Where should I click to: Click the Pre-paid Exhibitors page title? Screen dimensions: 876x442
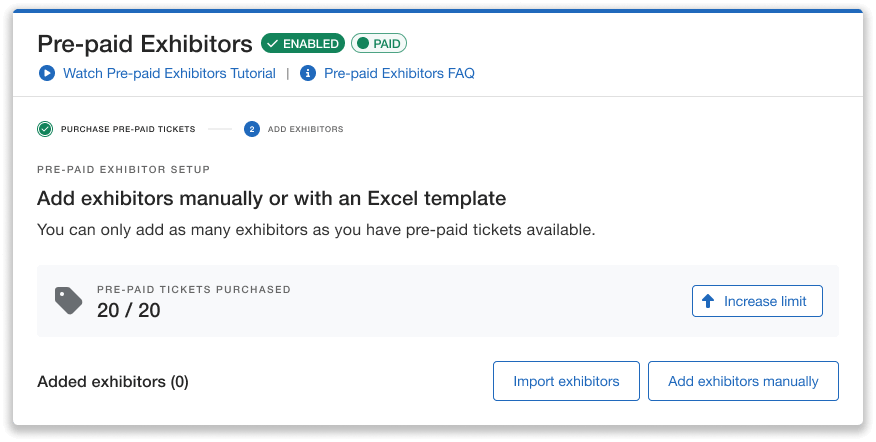[145, 44]
